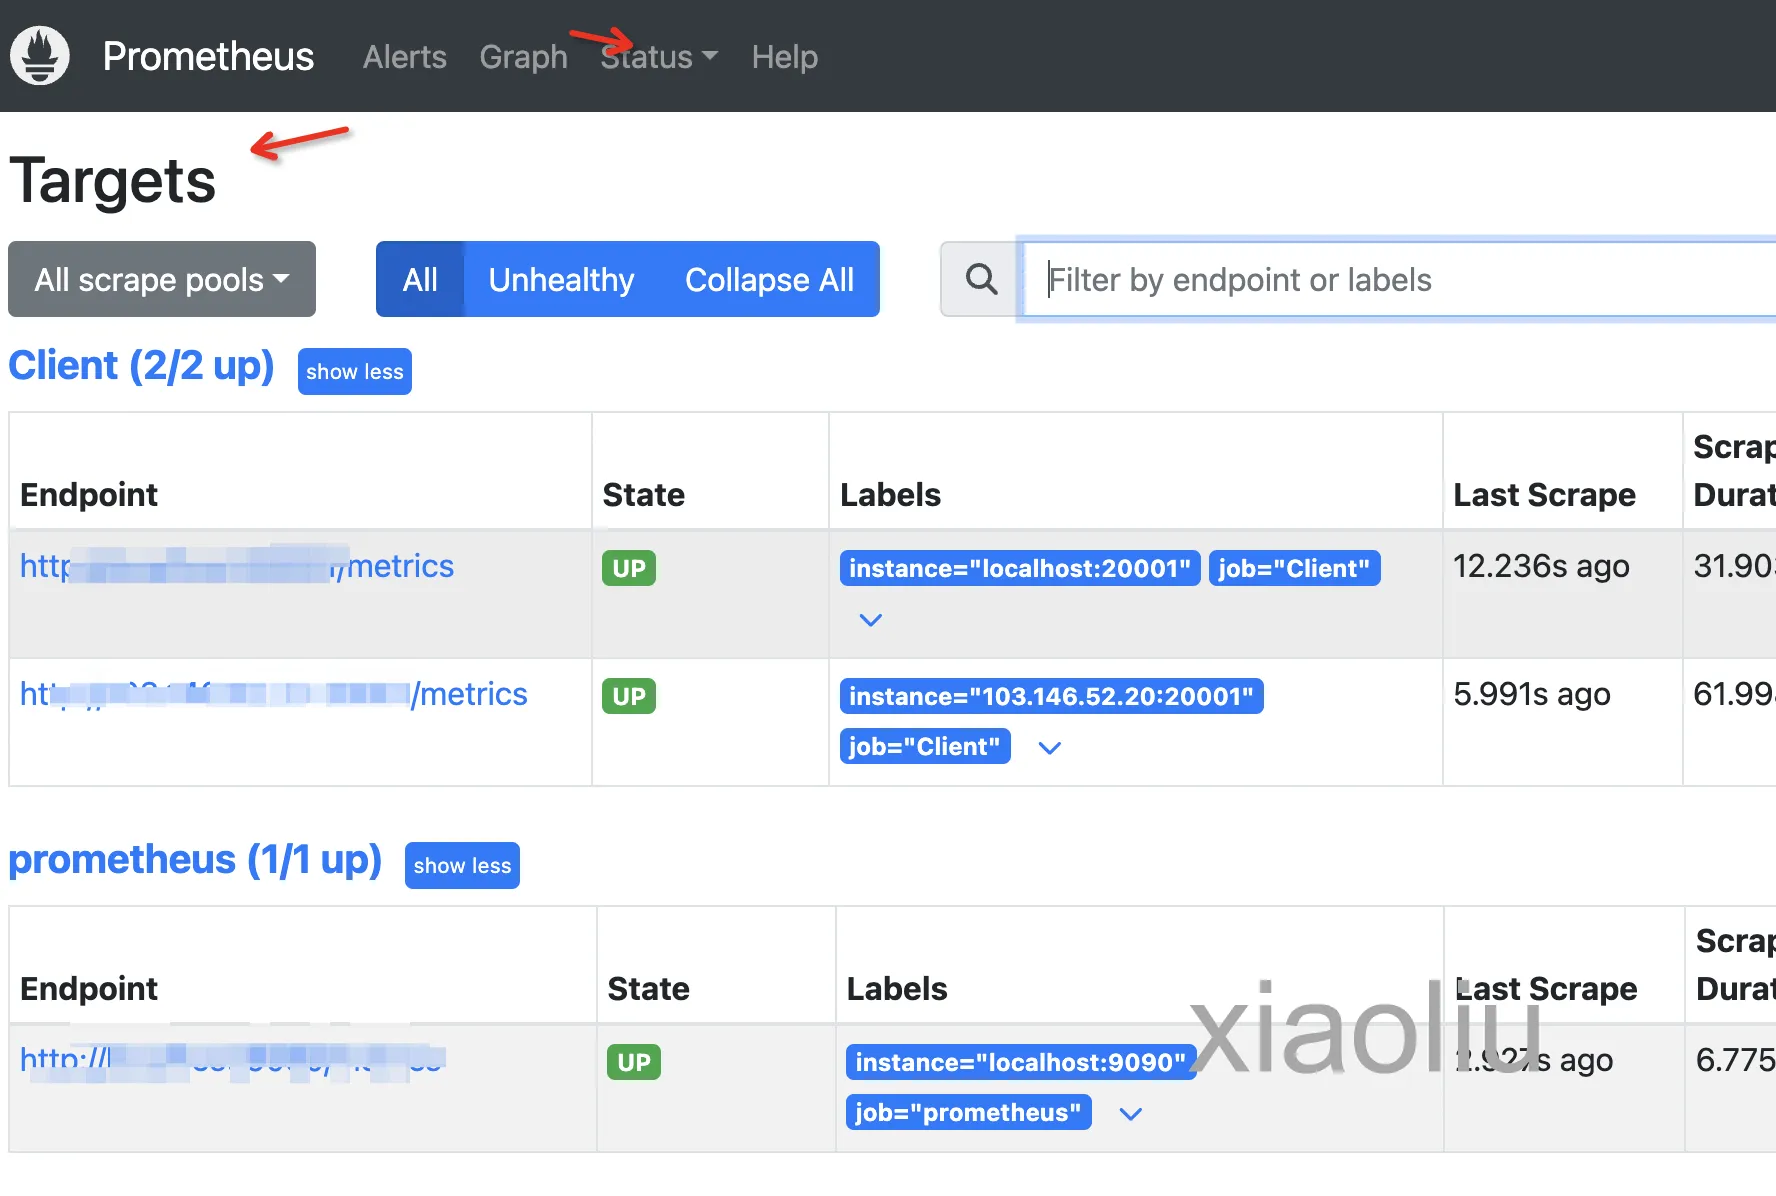Open the localhost:20001 Client metrics endpoint link
The height and width of the screenshot is (1196, 1776).
tap(237, 566)
